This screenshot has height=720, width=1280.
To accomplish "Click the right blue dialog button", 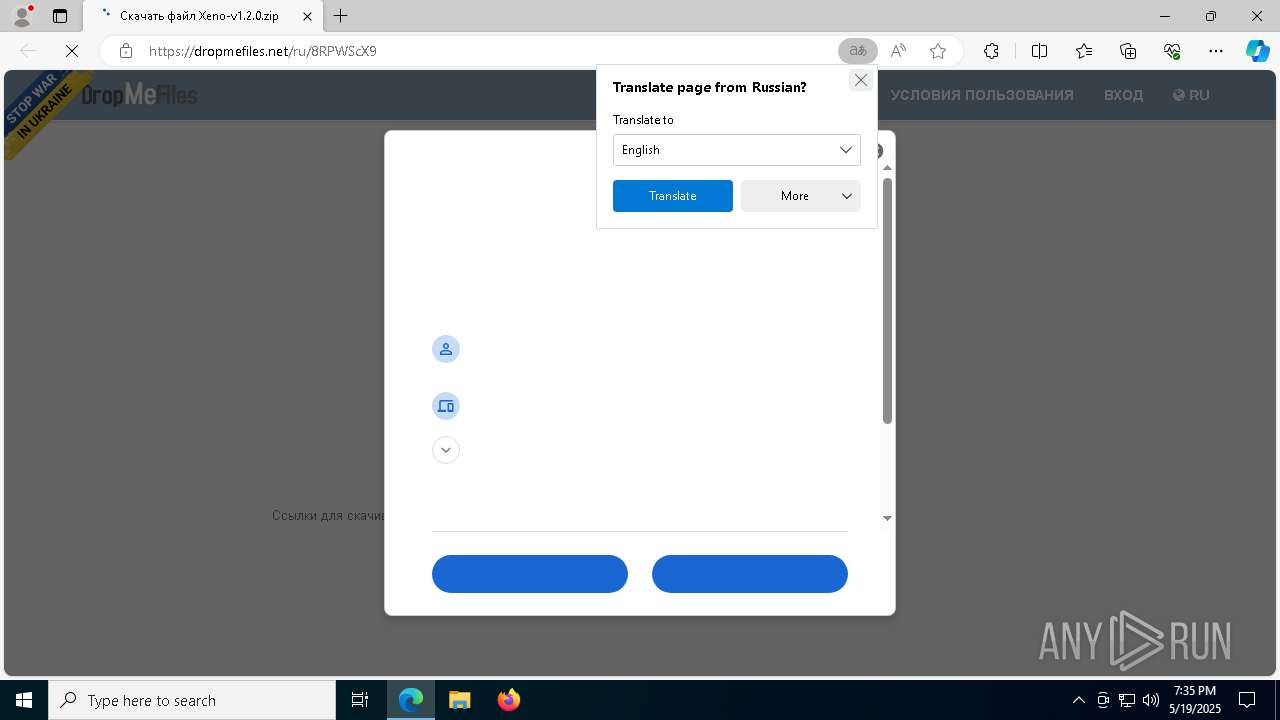I will [750, 574].
